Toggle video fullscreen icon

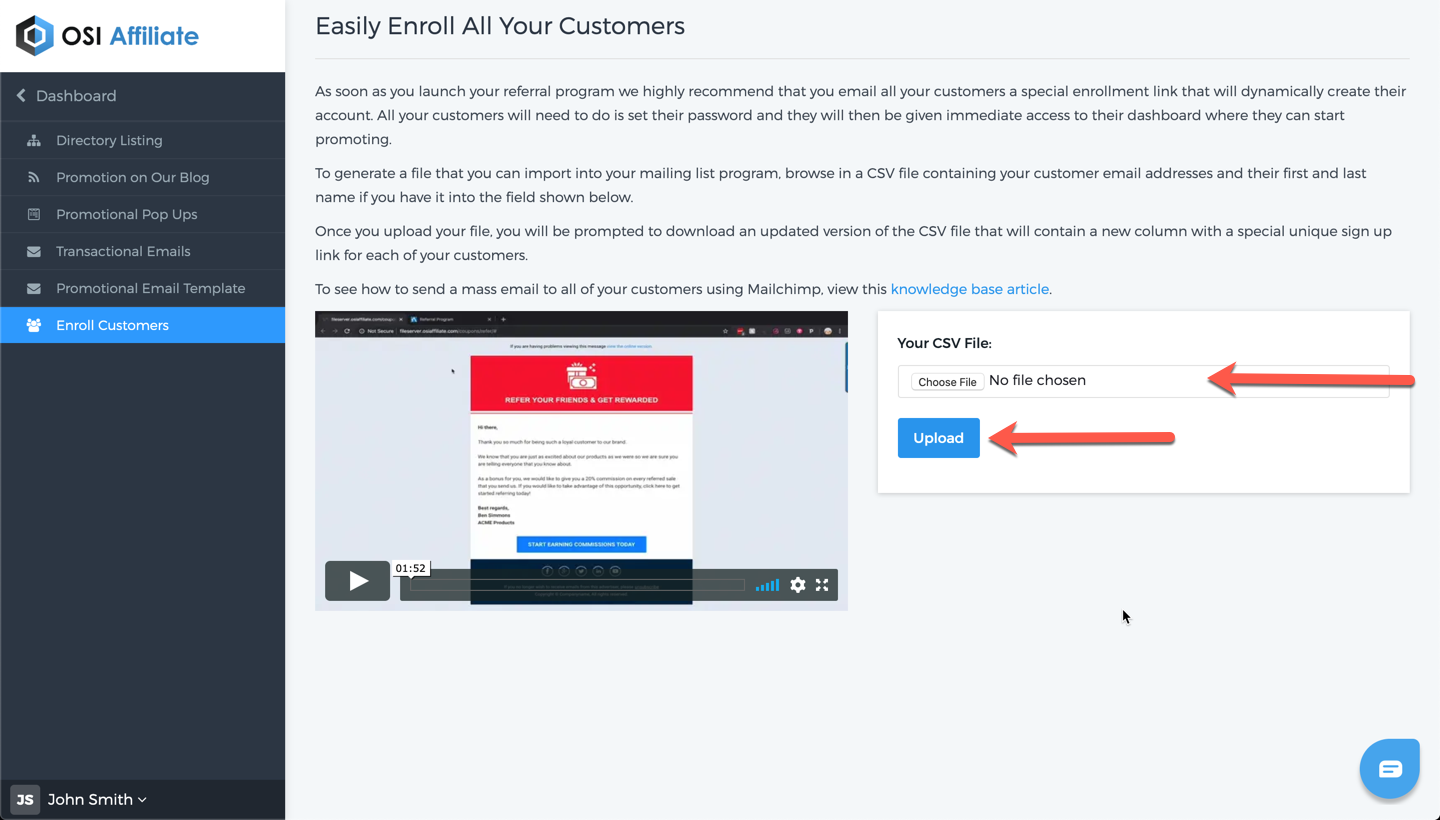(x=822, y=585)
